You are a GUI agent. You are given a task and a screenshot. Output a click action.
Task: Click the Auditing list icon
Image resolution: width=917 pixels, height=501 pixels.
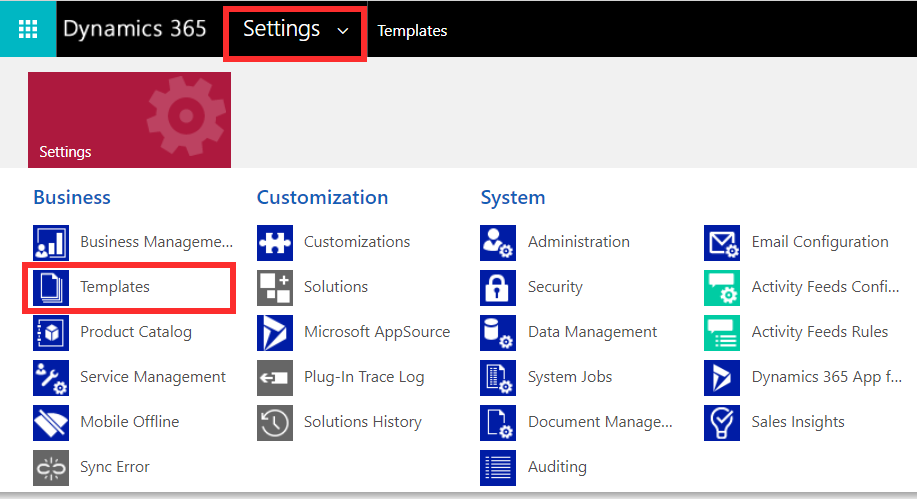pyautogui.click(x=498, y=468)
